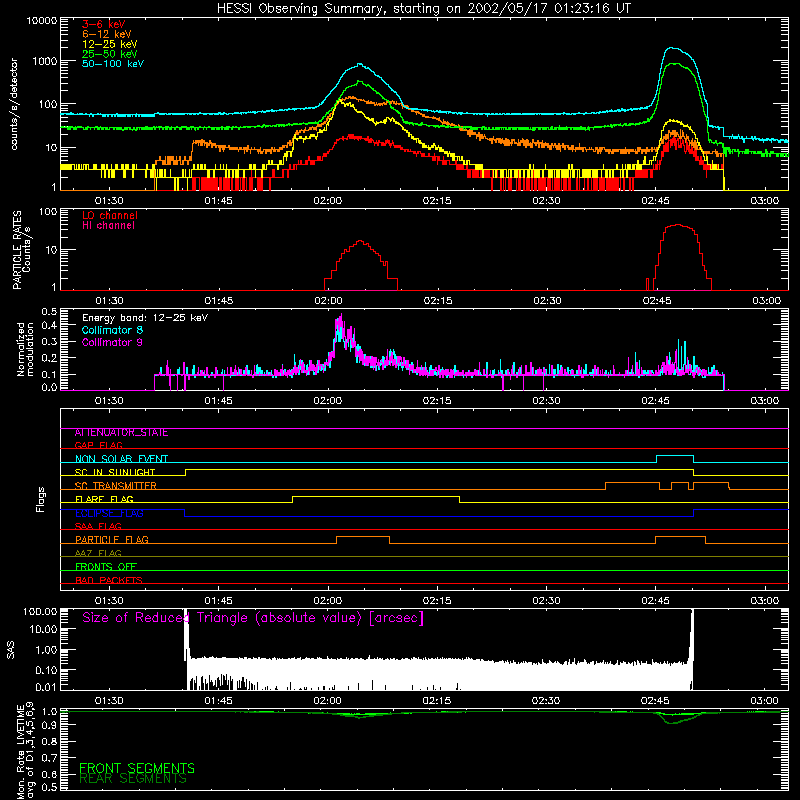Select the red "3-6 keV" legend entry
Image resolution: width=800 pixels, height=800 pixels.
click(x=103, y=24)
